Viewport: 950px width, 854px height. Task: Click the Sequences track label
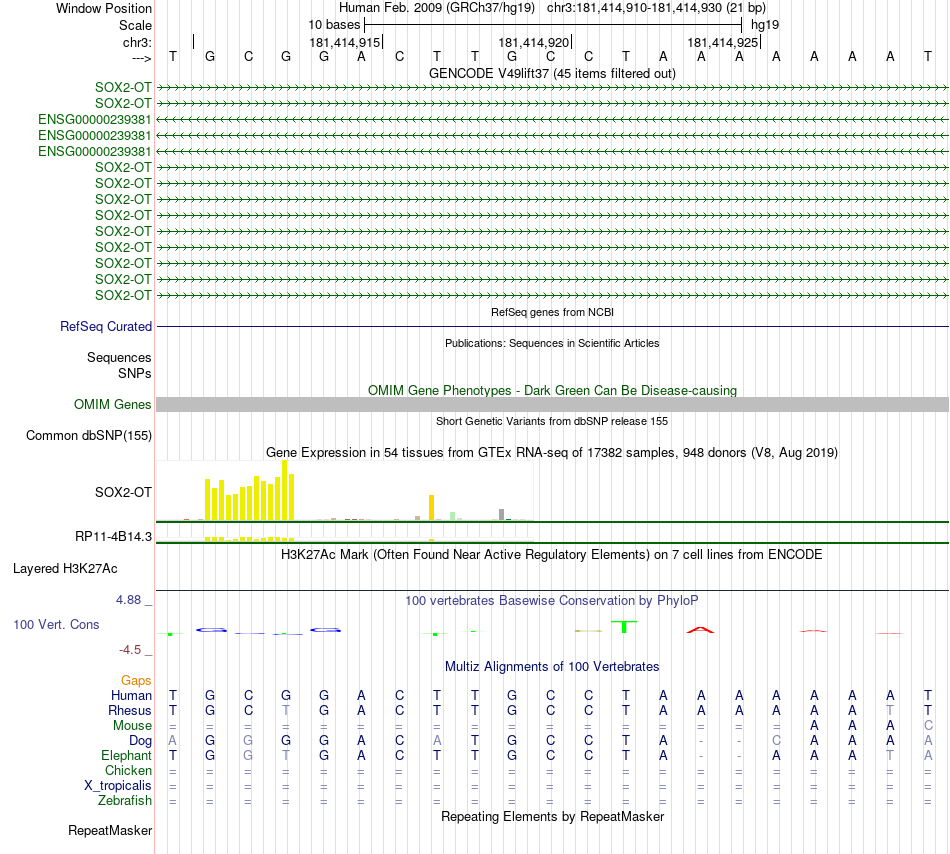[x=119, y=357]
